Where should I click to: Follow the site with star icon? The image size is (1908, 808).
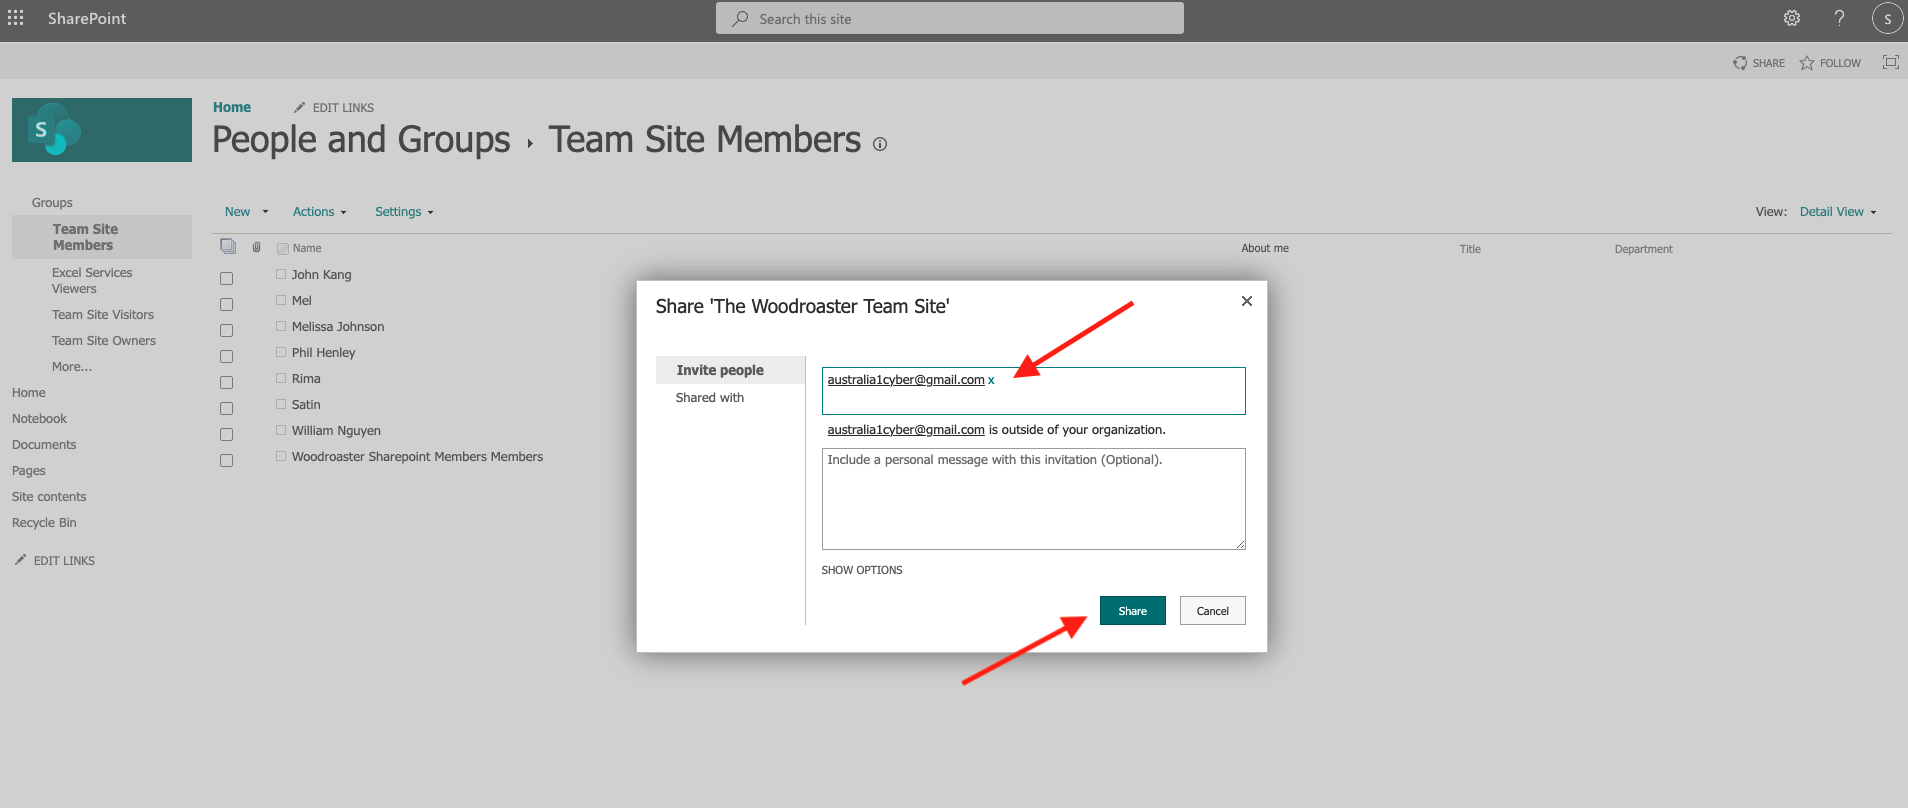pos(1830,63)
